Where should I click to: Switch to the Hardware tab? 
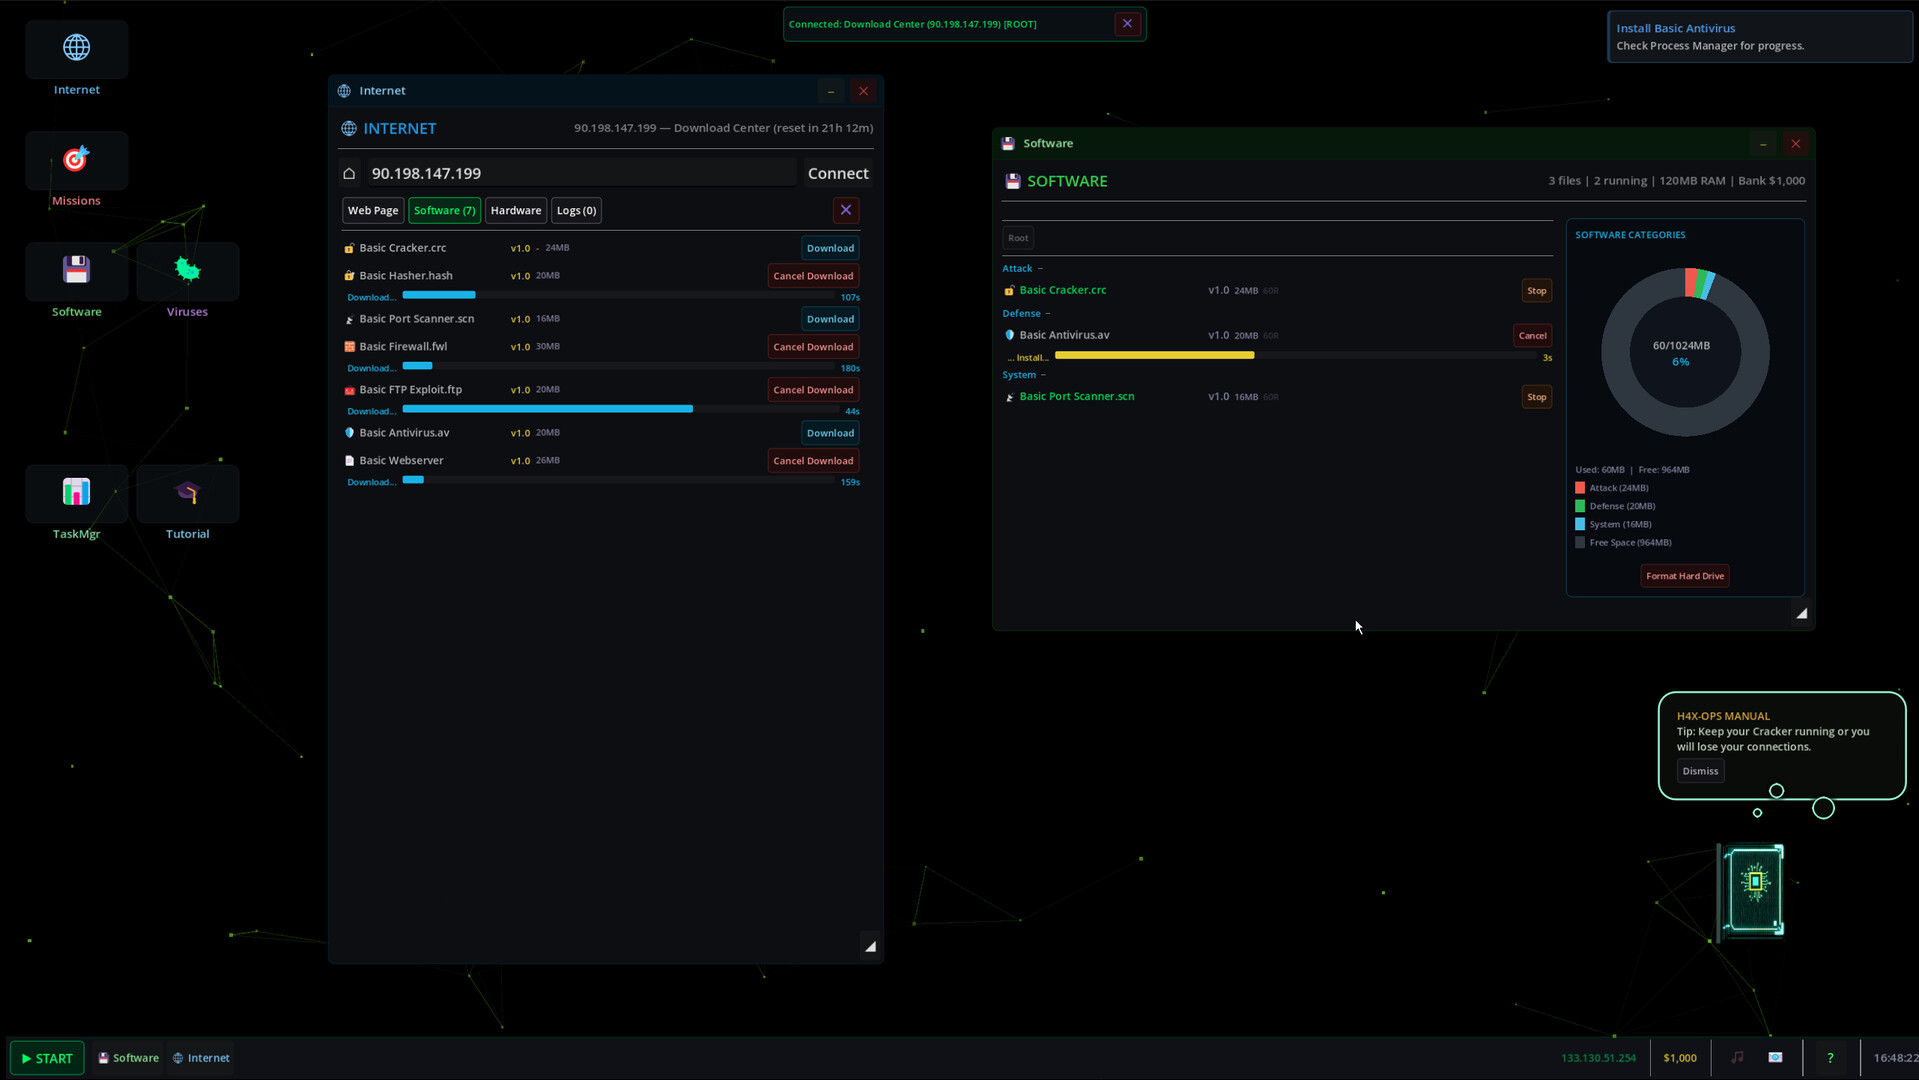pyautogui.click(x=515, y=211)
